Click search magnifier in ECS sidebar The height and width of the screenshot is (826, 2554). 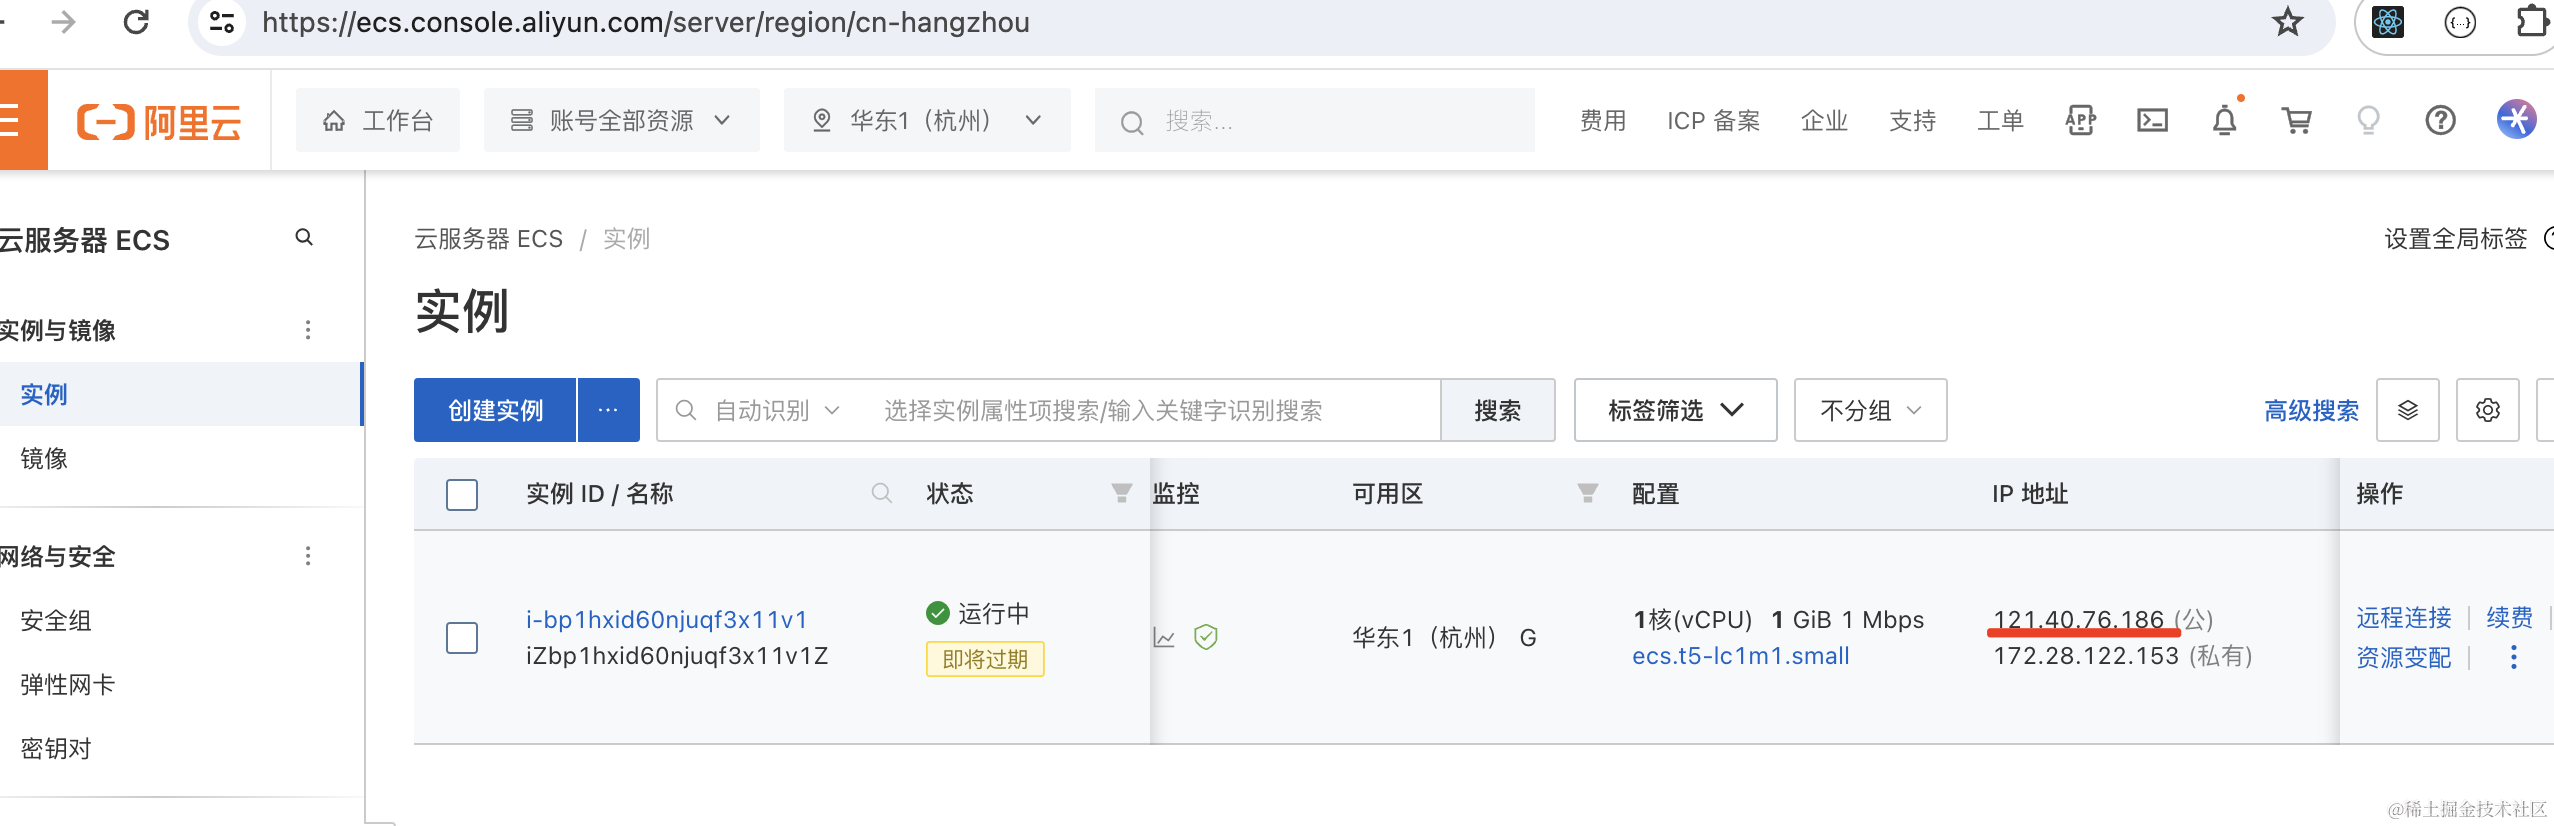[x=304, y=238]
